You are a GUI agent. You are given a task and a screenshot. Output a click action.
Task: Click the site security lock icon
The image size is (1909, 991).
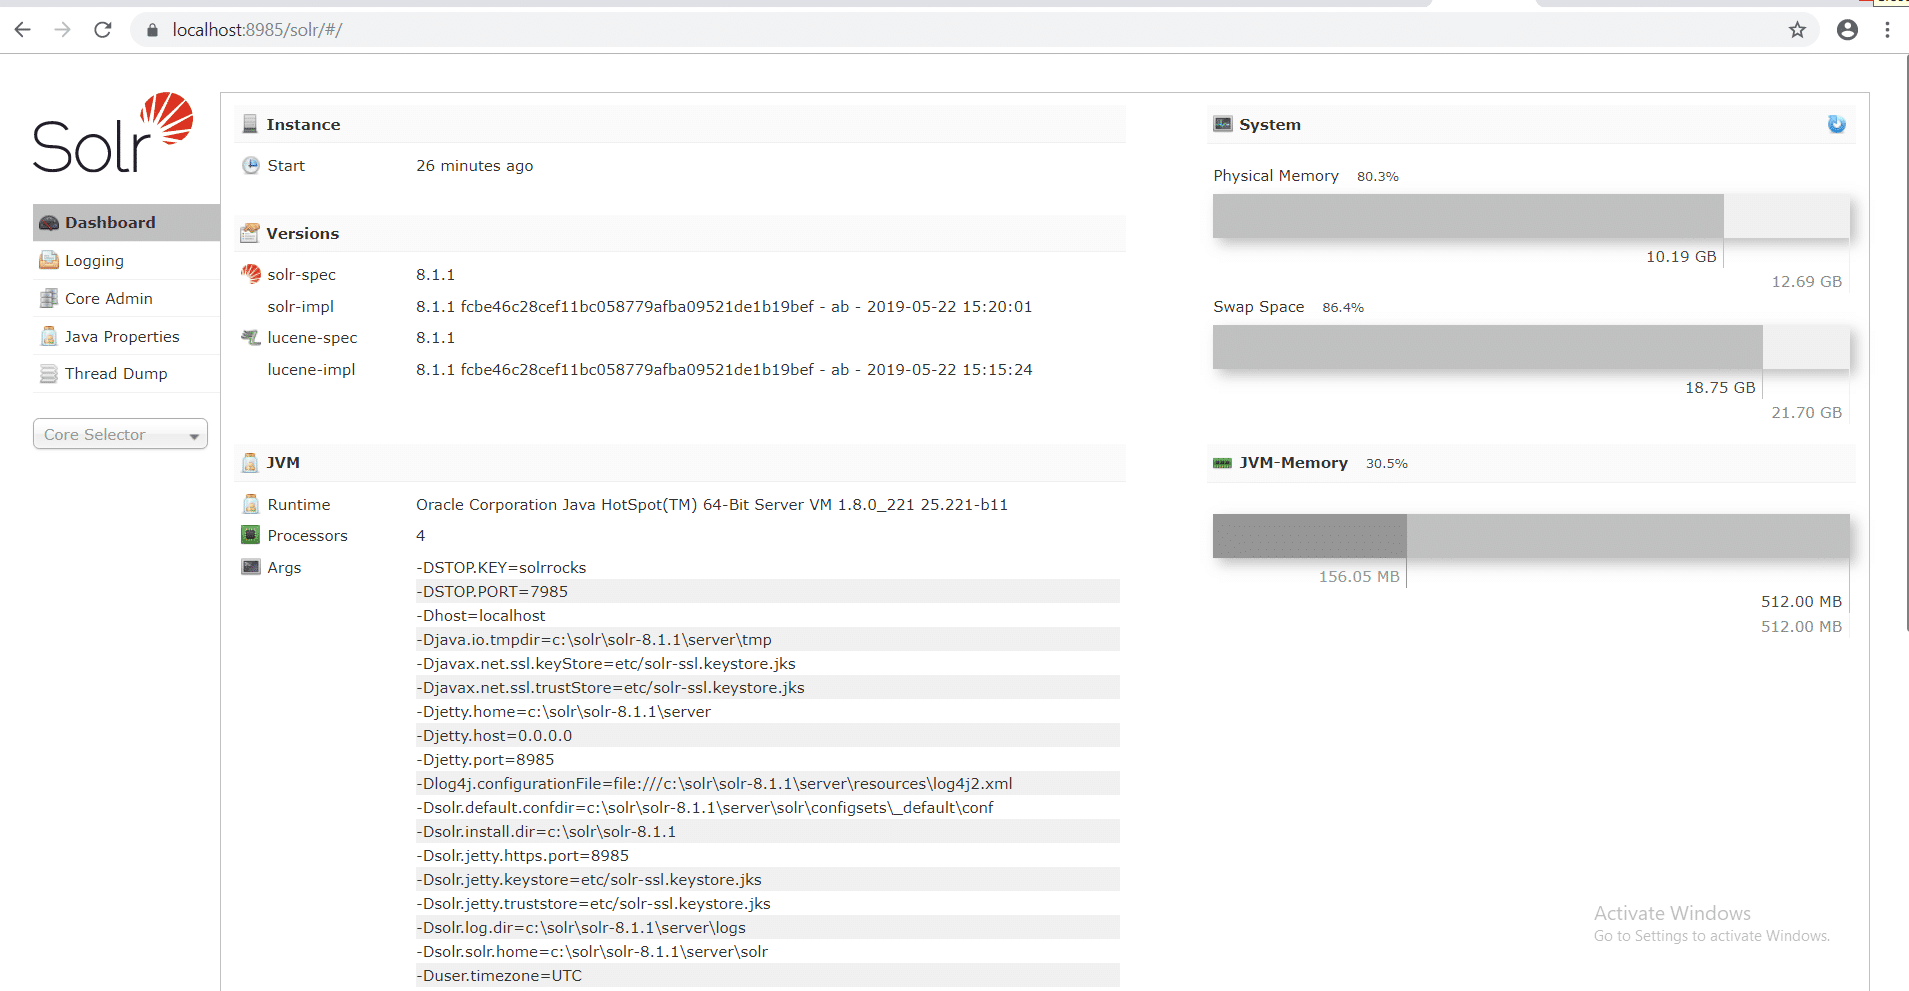[x=152, y=30]
